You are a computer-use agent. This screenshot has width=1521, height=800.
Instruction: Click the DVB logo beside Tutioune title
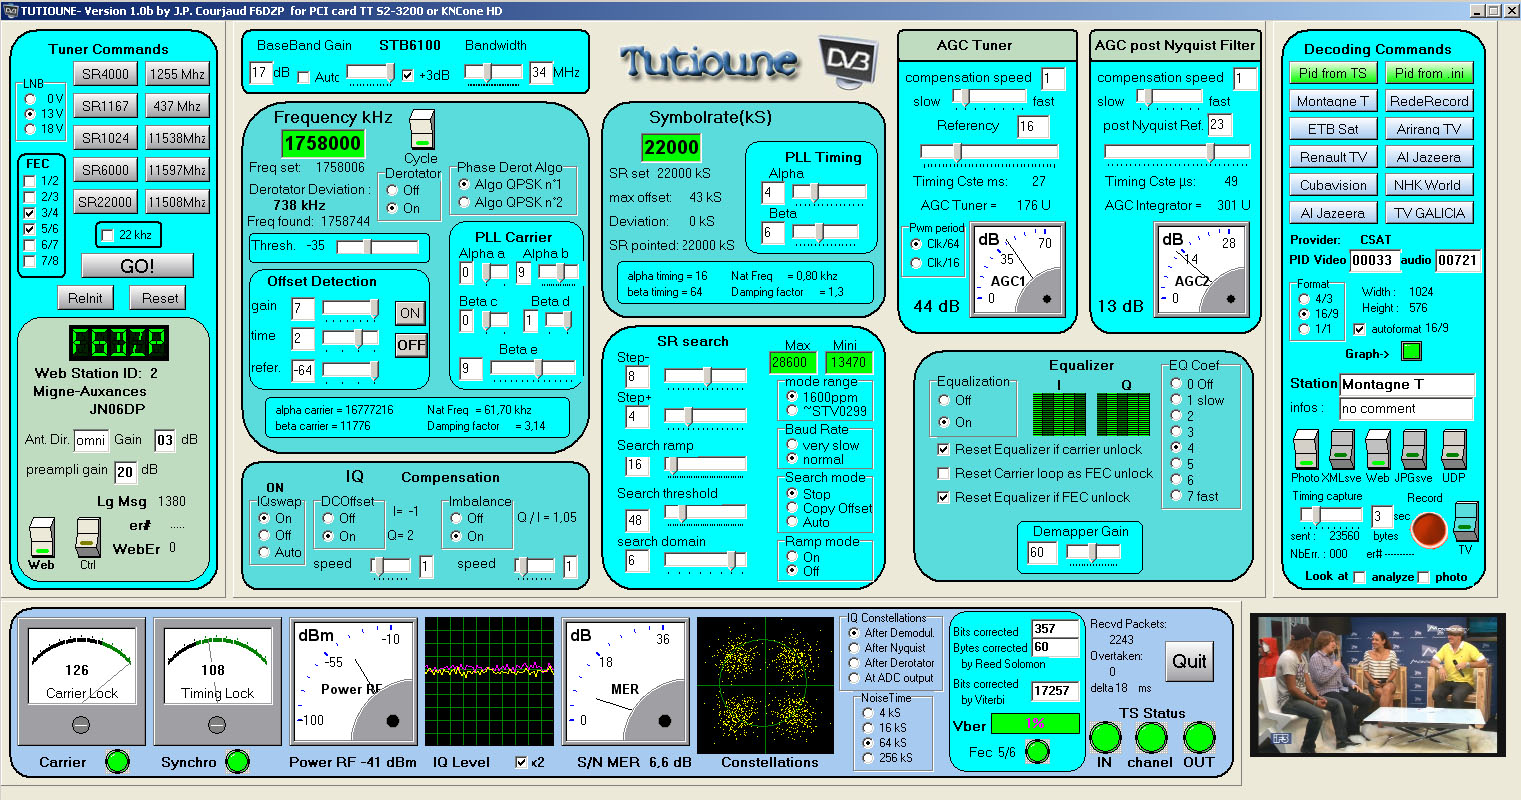point(848,62)
